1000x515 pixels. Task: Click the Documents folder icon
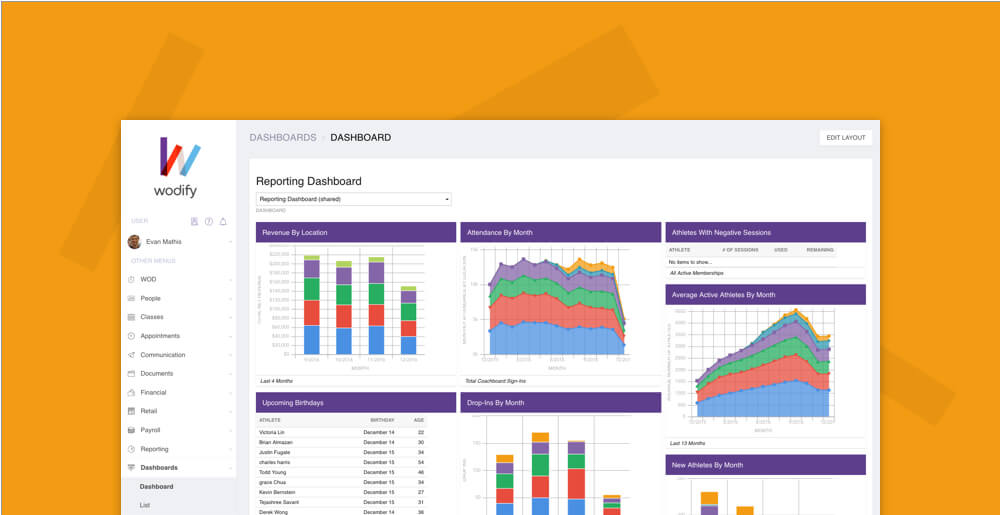point(131,374)
